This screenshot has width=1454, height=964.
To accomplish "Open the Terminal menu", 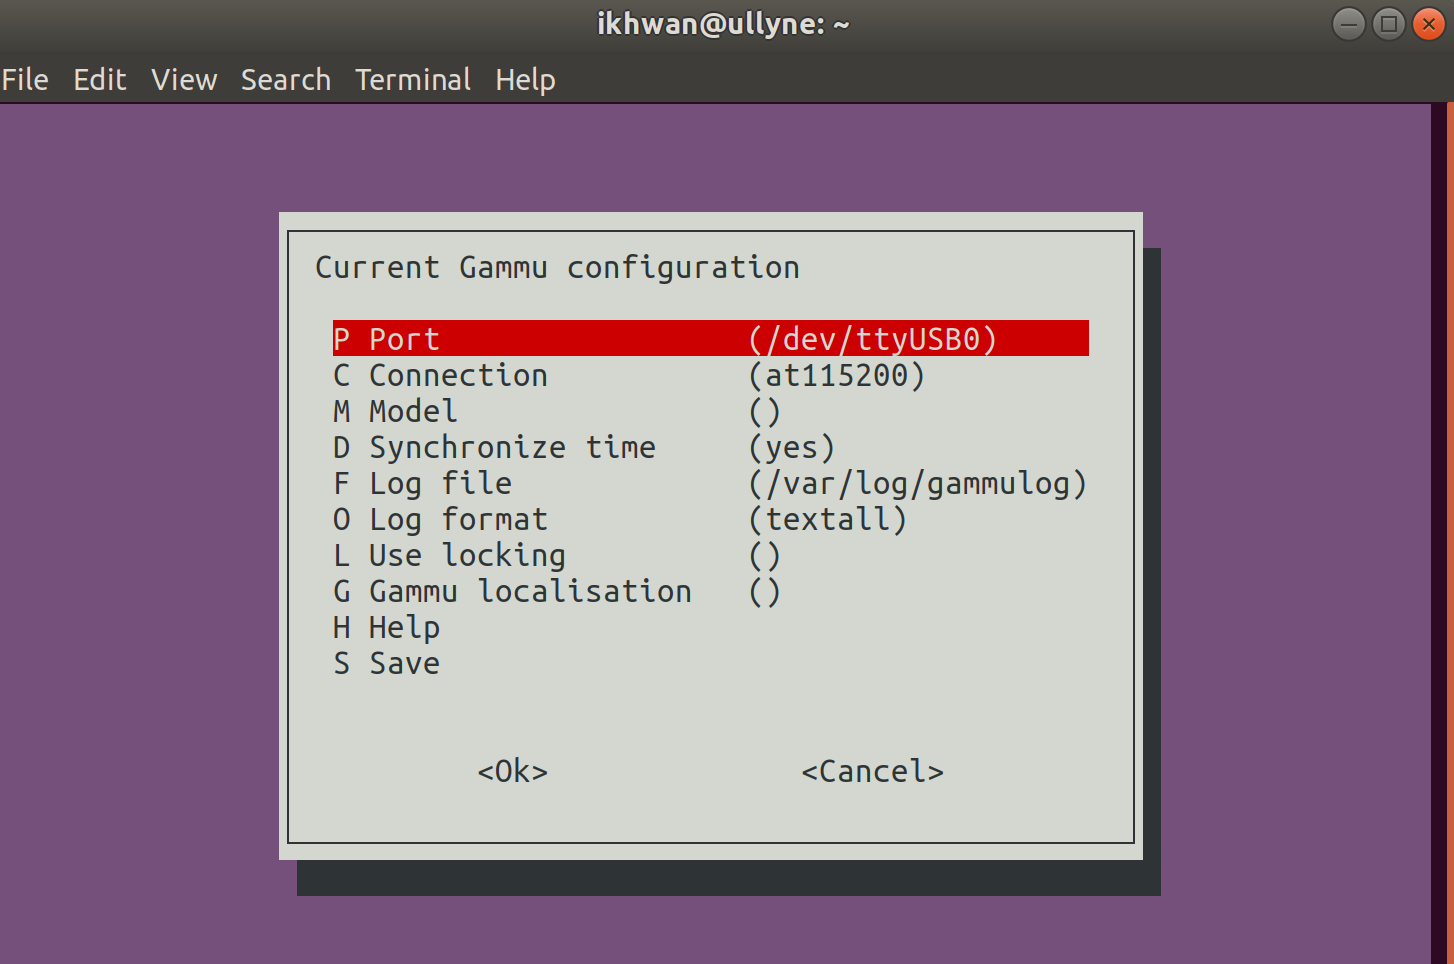I will coord(413,80).
